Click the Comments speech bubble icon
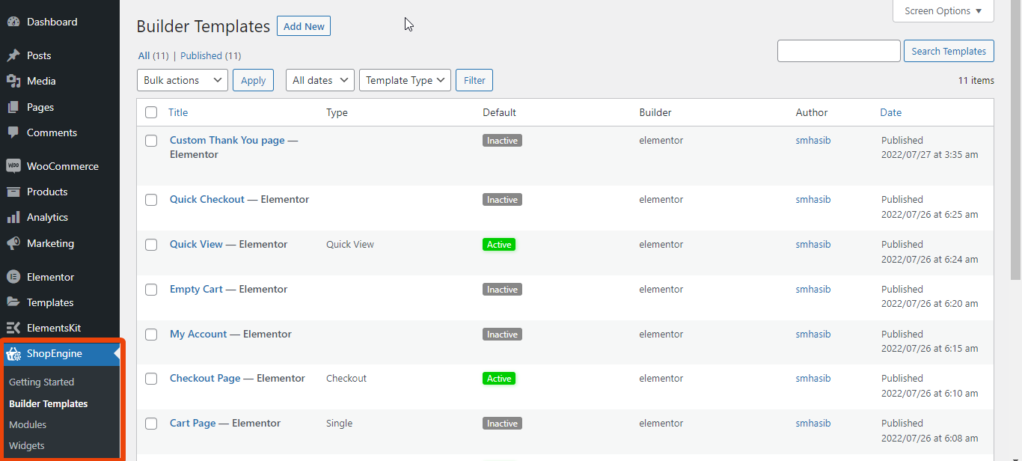Screen dimensions: 1022x461 (13, 132)
